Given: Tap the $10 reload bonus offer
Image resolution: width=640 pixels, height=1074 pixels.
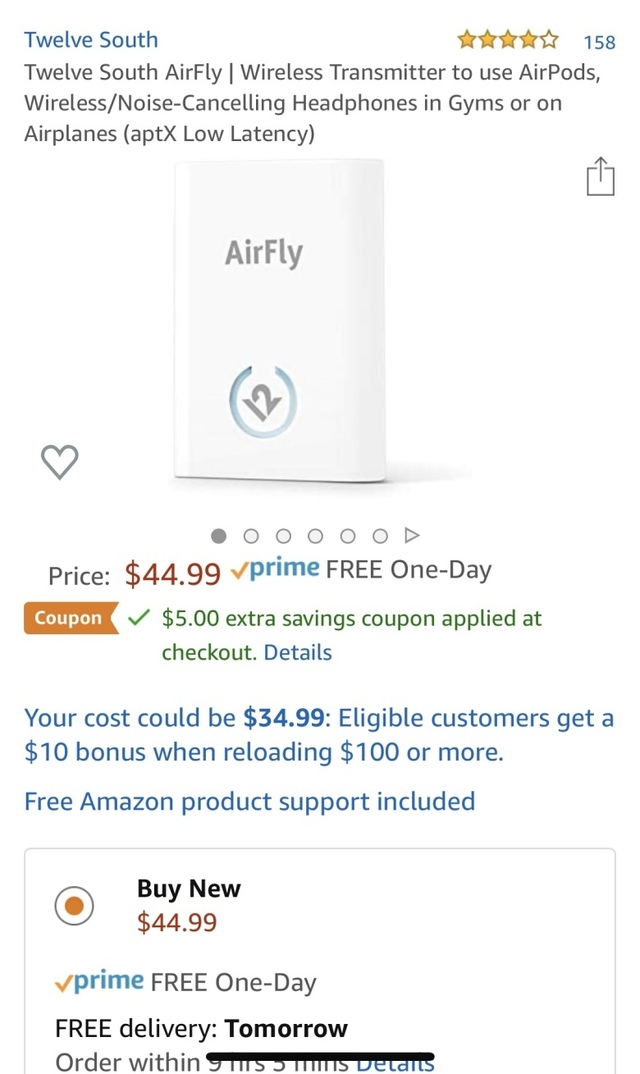Looking at the screenshot, I should click(x=319, y=734).
